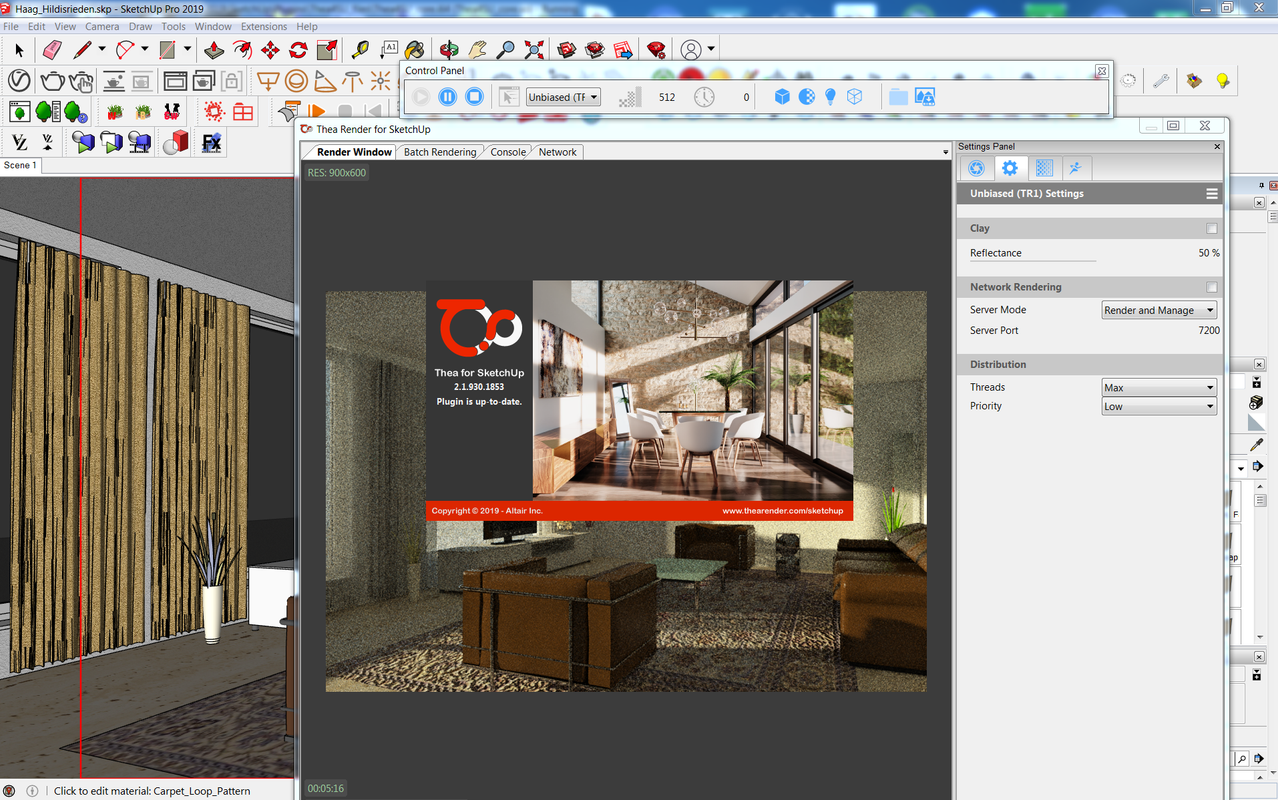Switch to the Batch Rendering tab
The image size is (1278, 800).
coord(439,152)
